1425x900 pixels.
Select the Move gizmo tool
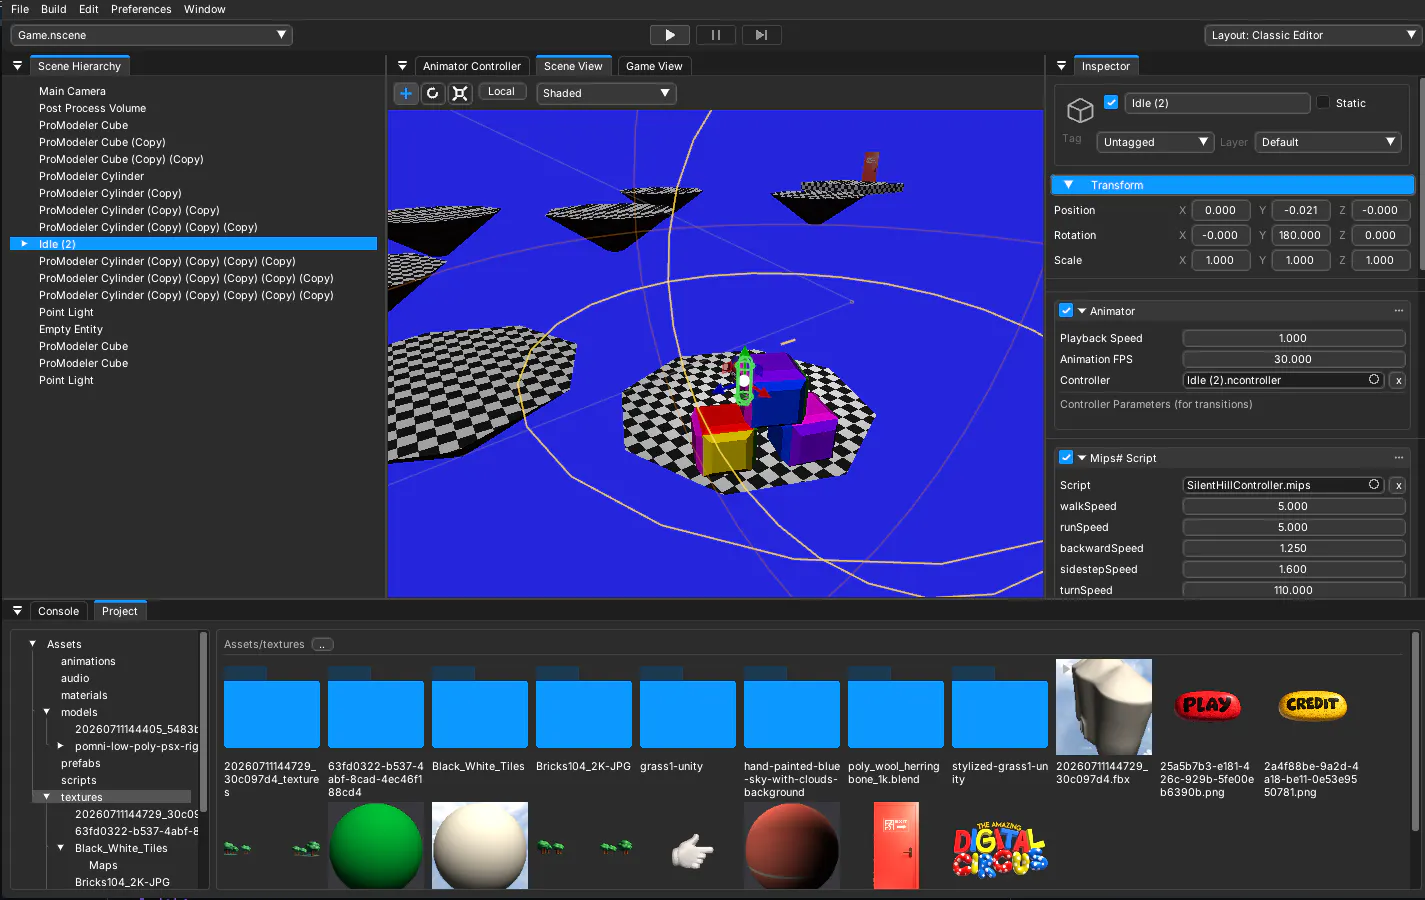[x=406, y=93]
